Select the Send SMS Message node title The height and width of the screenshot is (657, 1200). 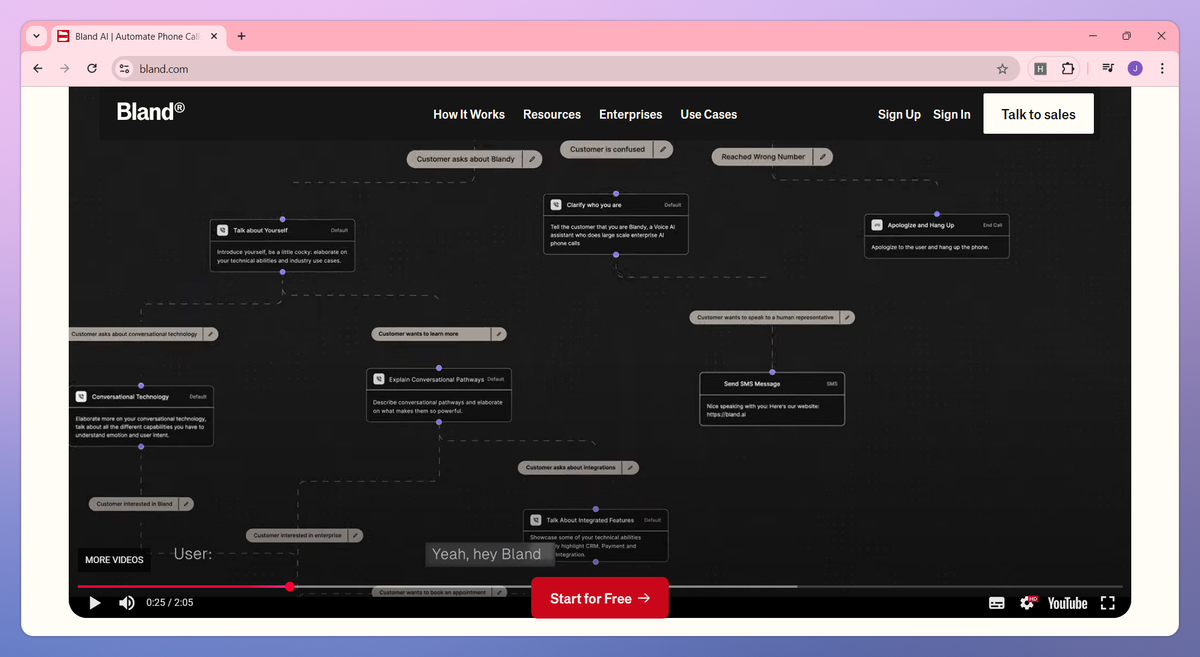point(752,384)
